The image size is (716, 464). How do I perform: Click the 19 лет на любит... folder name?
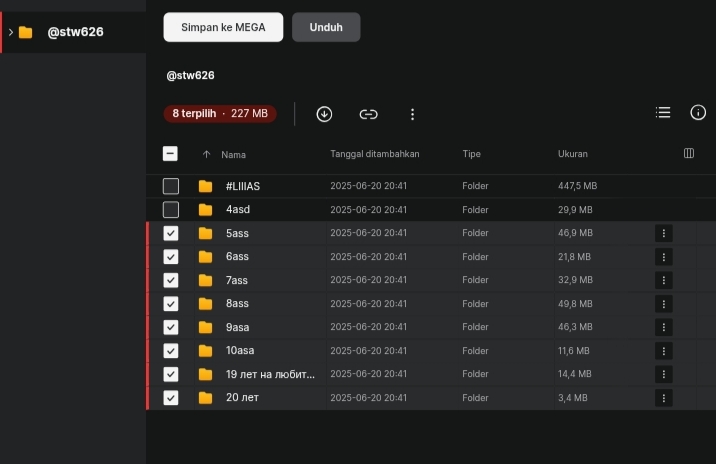270,374
